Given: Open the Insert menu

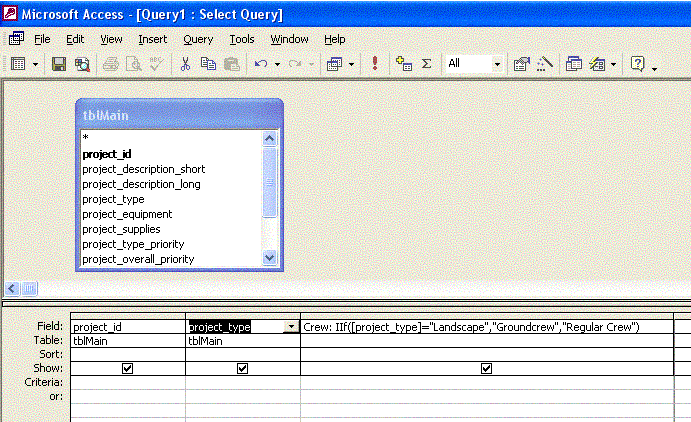Looking at the screenshot, I should click(x=152, y=39).
